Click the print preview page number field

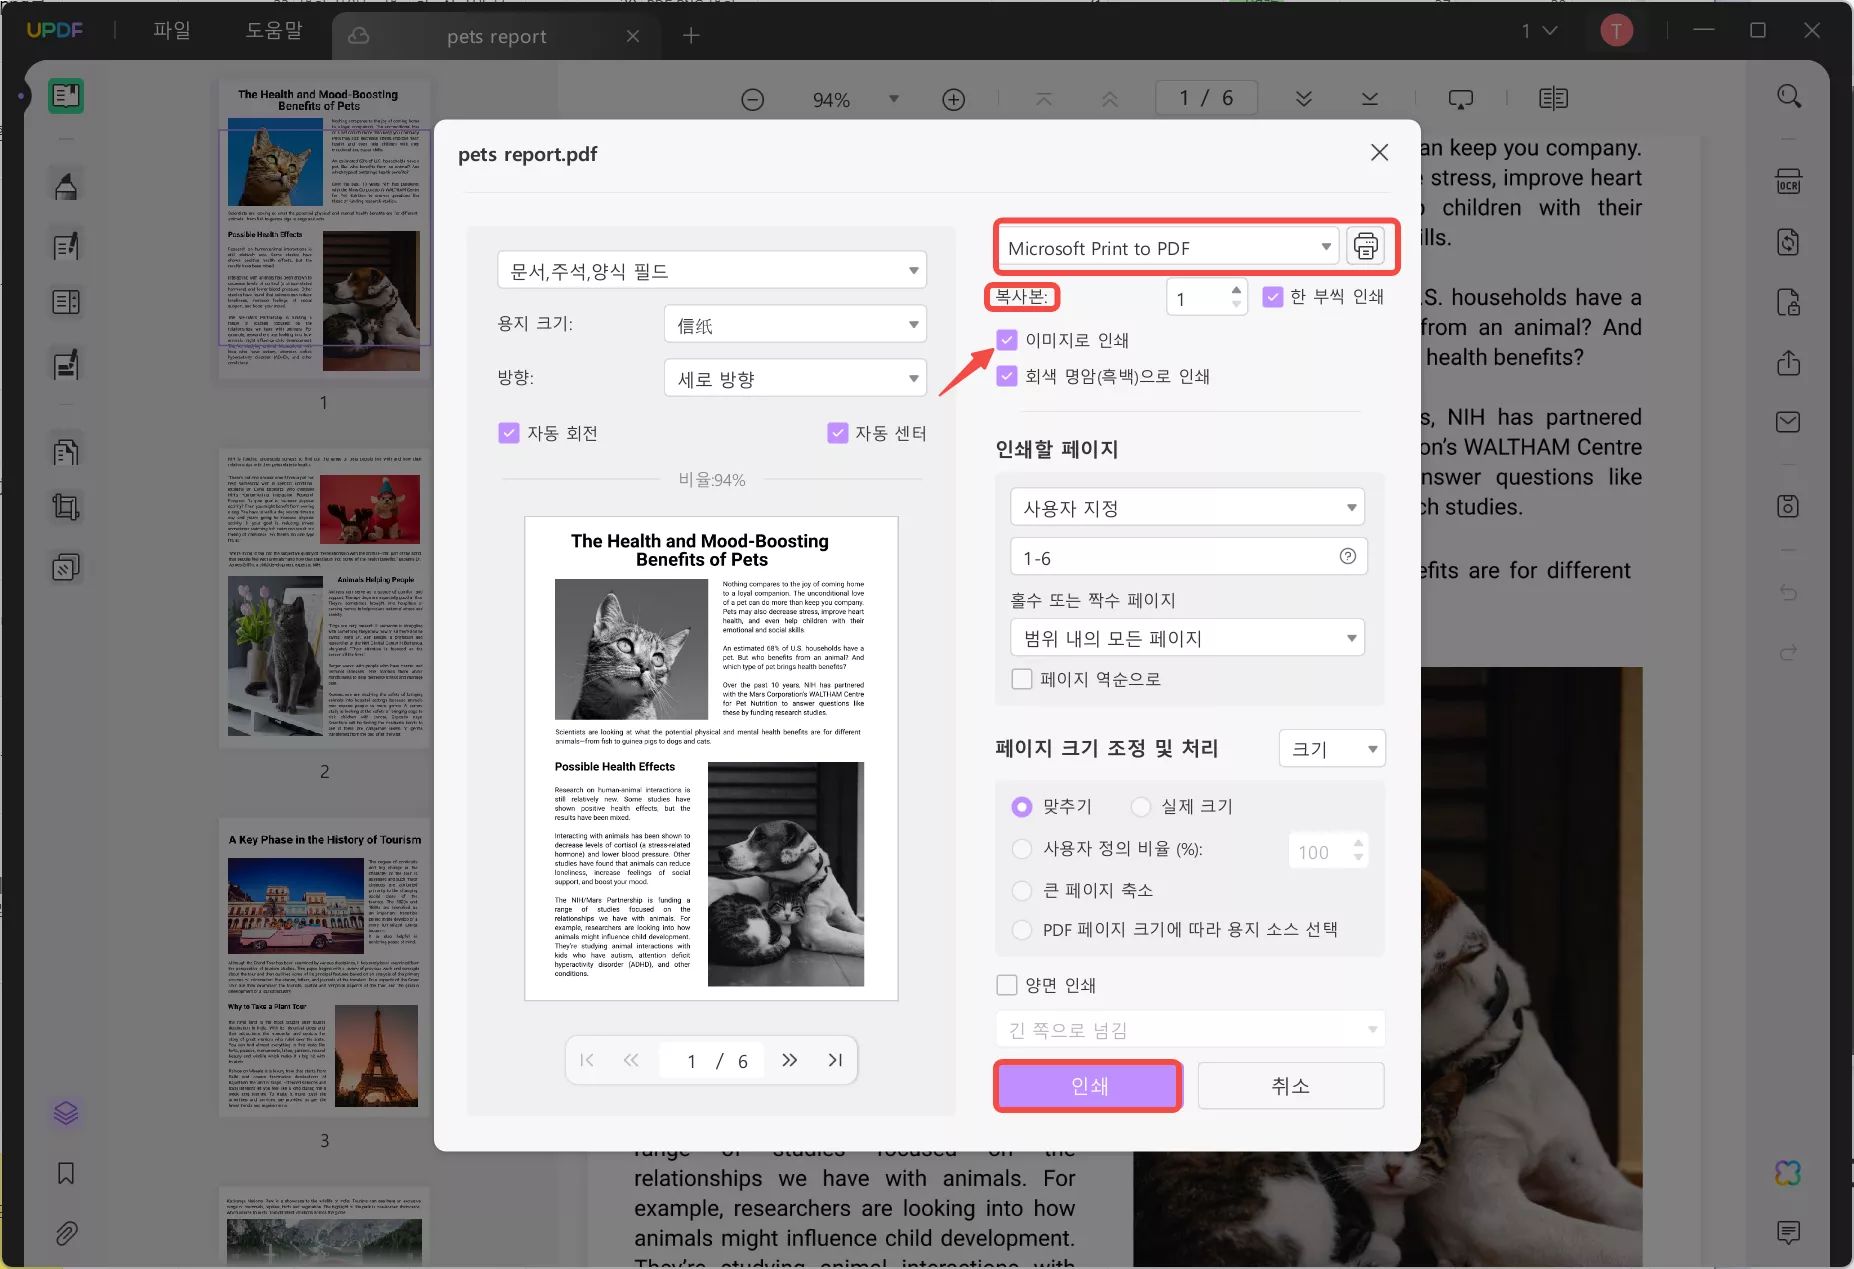pyautogui.click(x=691, y=1061)
